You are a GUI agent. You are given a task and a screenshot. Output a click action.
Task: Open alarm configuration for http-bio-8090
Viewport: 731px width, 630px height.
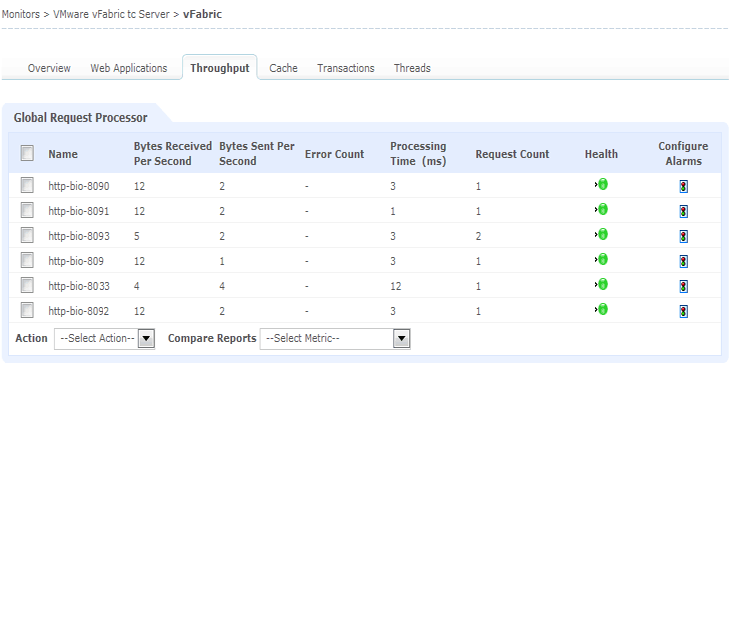683,187
